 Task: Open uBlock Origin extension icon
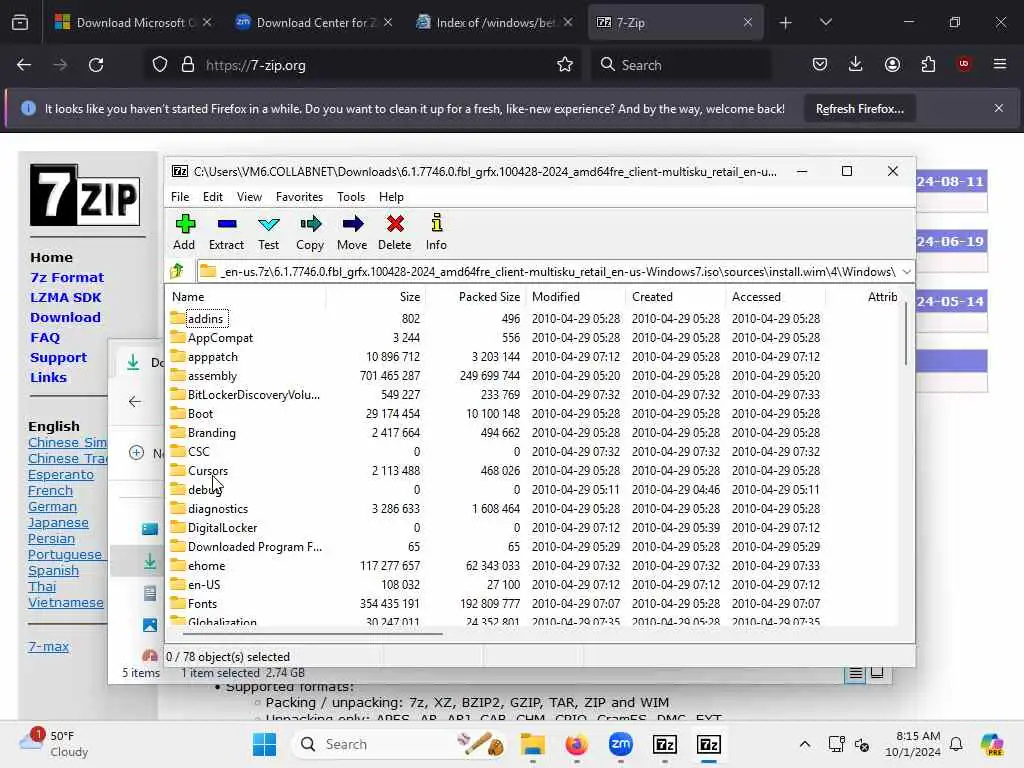964,64
